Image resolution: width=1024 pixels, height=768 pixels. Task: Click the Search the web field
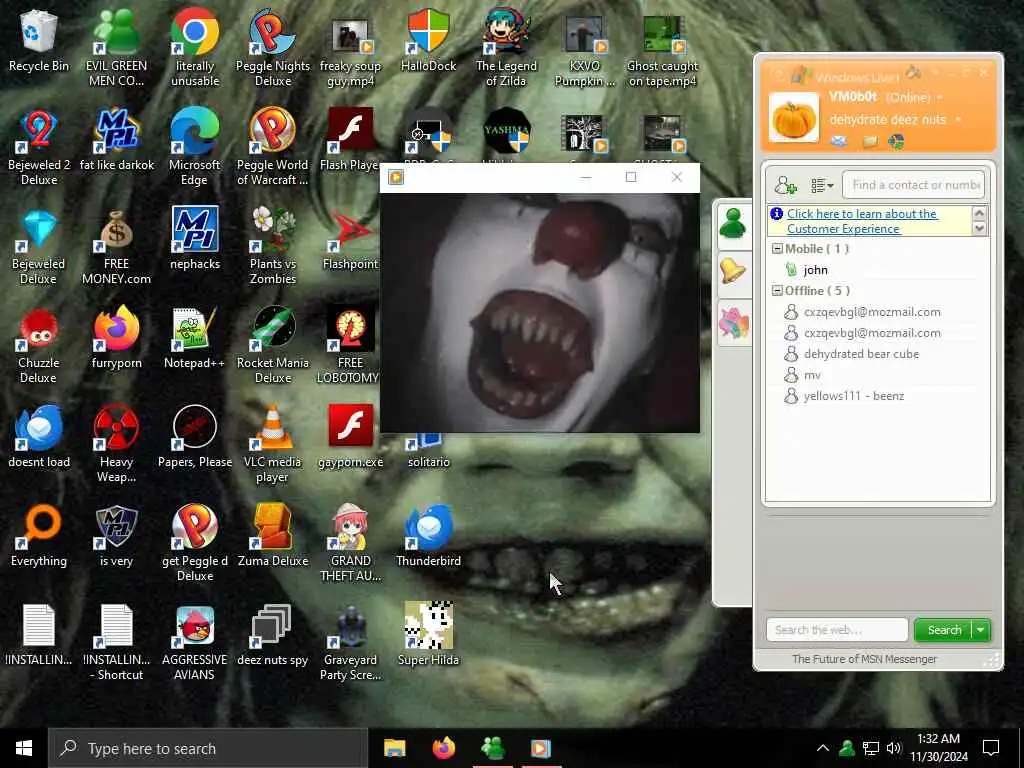(x=837, y=630)
